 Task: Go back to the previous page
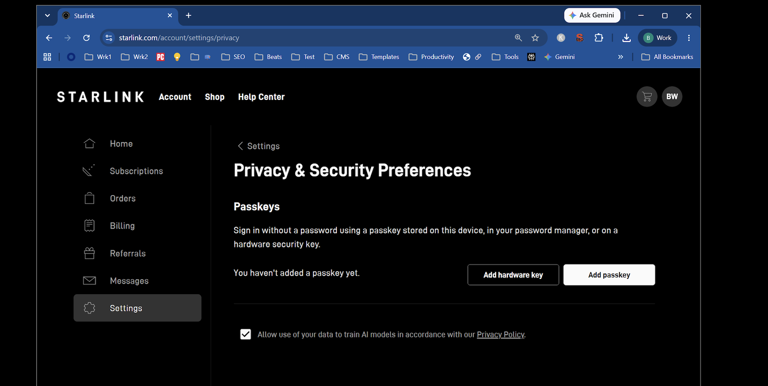pyautogui.click(x=49, y=38)
